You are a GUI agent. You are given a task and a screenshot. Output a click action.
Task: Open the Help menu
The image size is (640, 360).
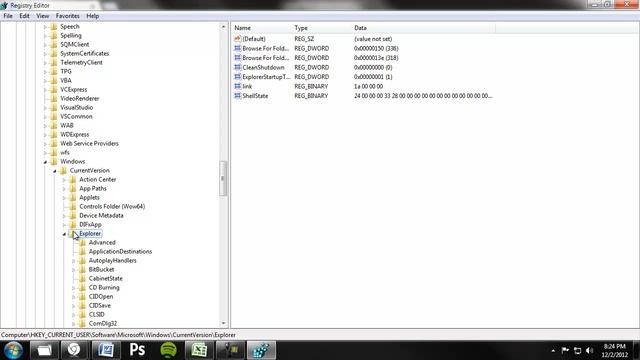pos(93,16)
